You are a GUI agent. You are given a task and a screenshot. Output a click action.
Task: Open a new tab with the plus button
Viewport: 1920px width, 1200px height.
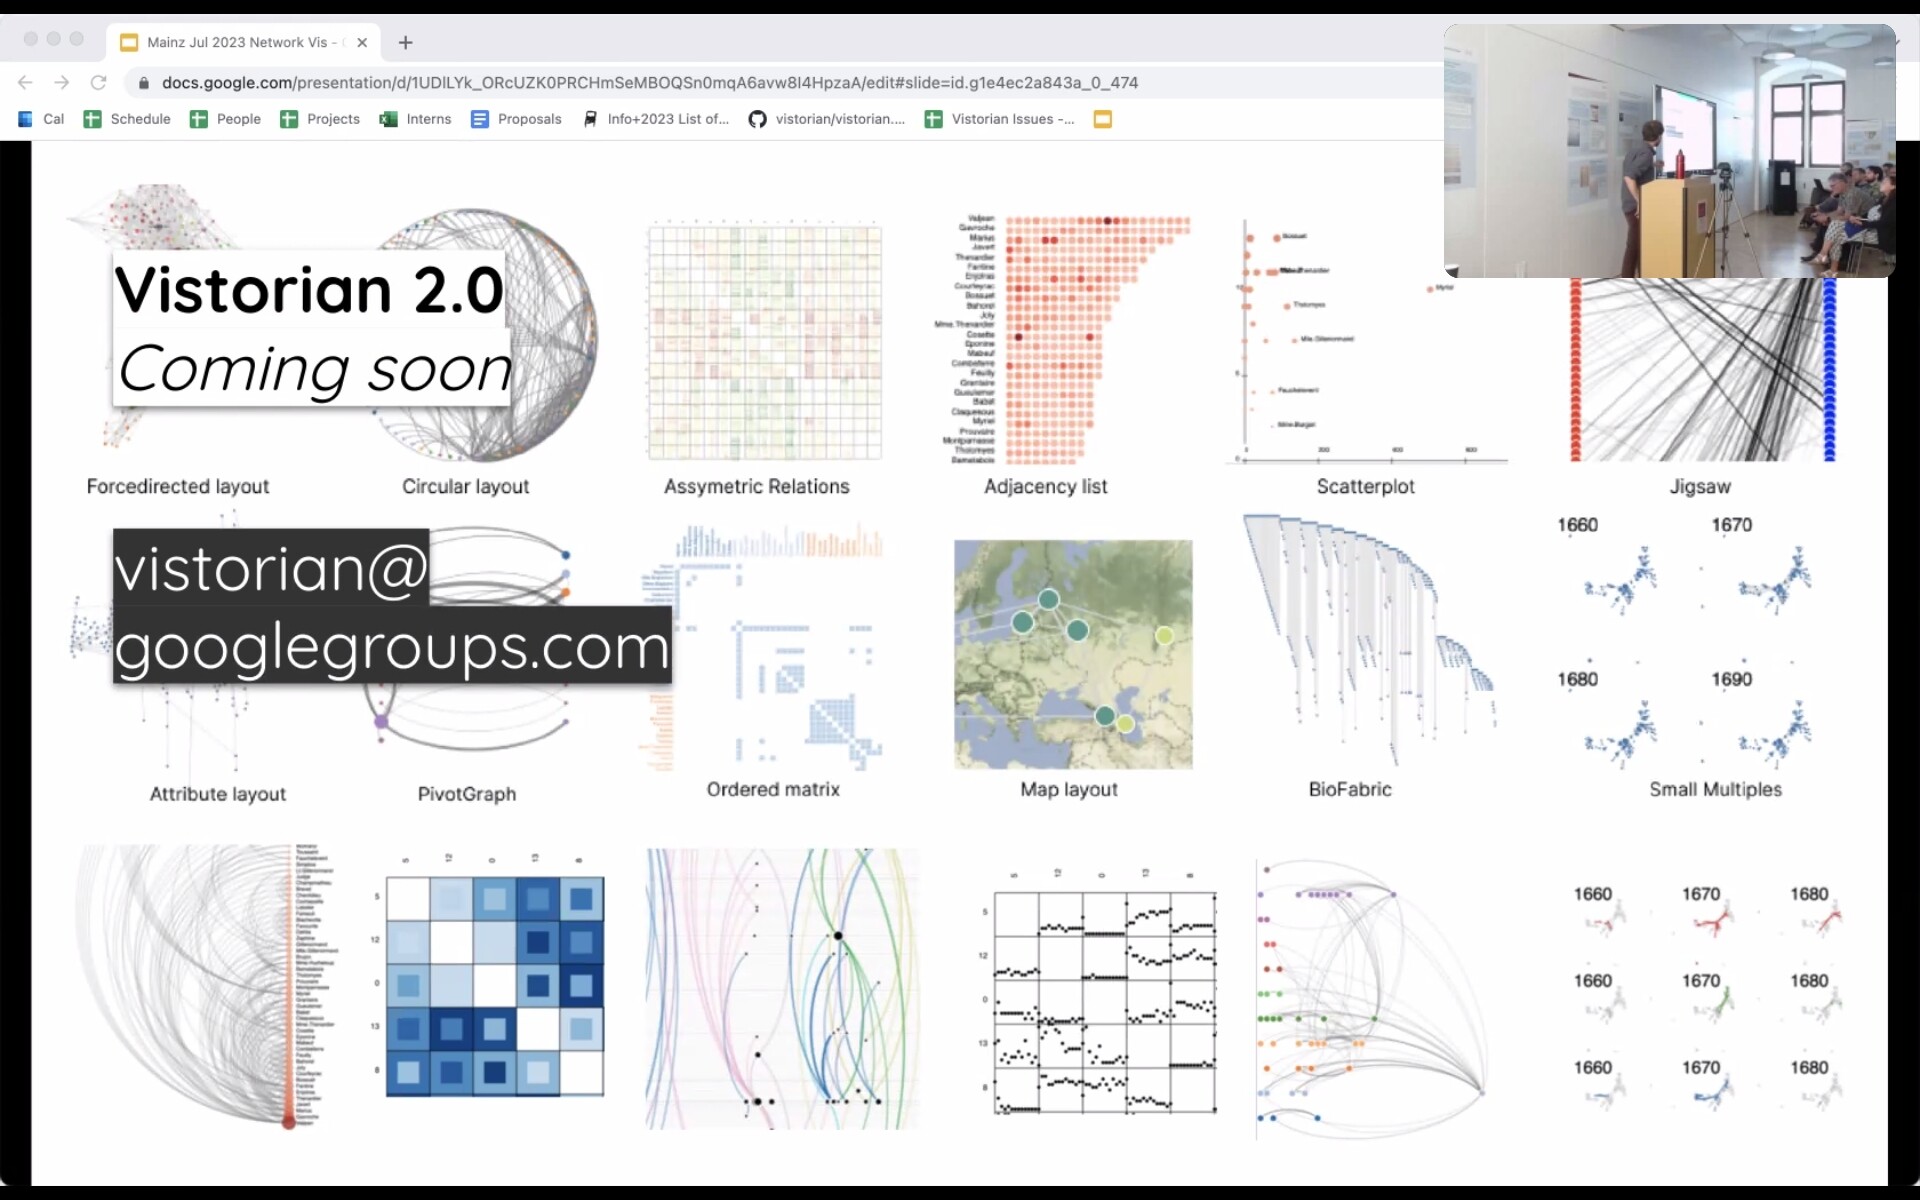point(405,42)
